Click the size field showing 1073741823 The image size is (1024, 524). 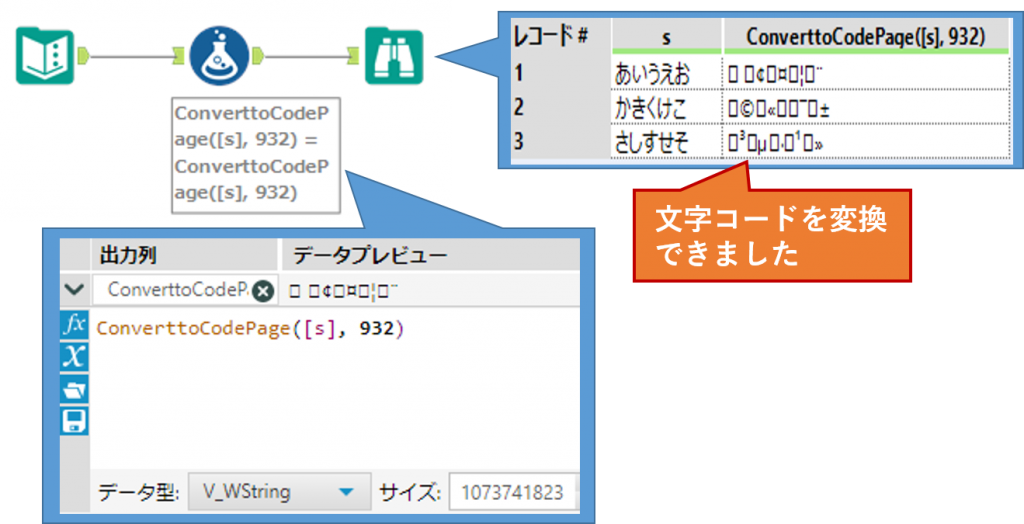[512, 492]
